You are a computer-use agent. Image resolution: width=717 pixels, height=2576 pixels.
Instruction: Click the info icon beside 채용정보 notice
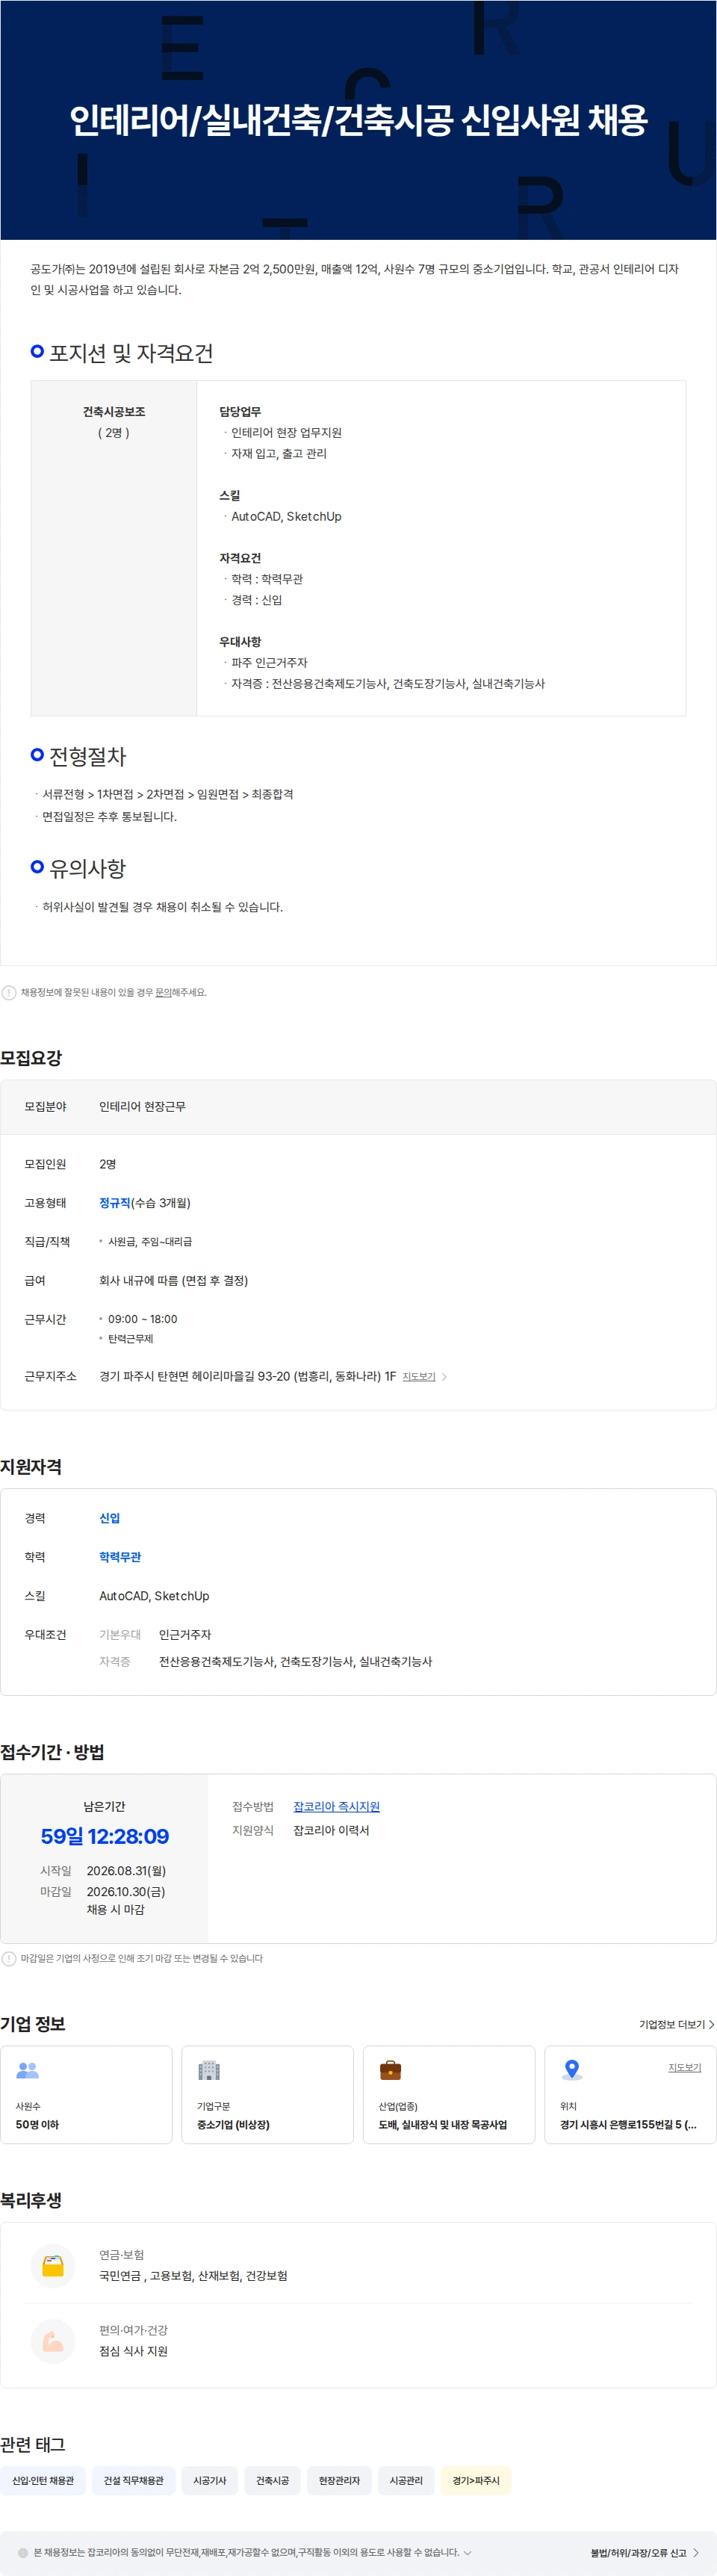(9, 993)
